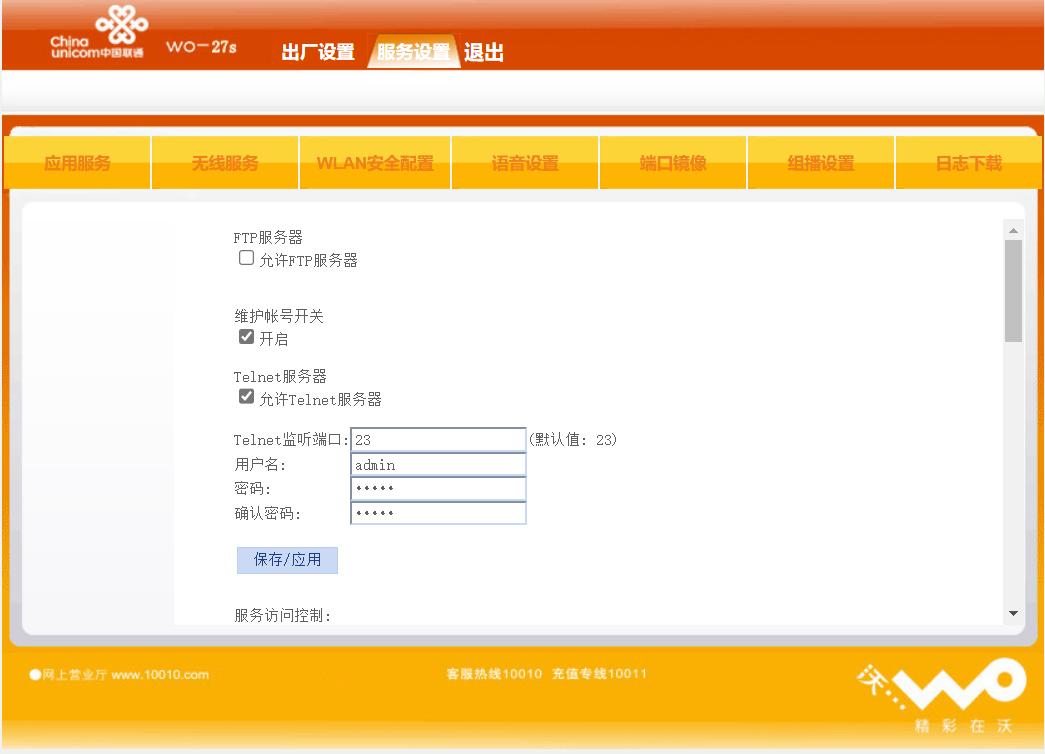Toggle the 允许Telnet服务器 checkbox
The image size is (1045, 754).
pyautogui.click(x=246, y=395)
